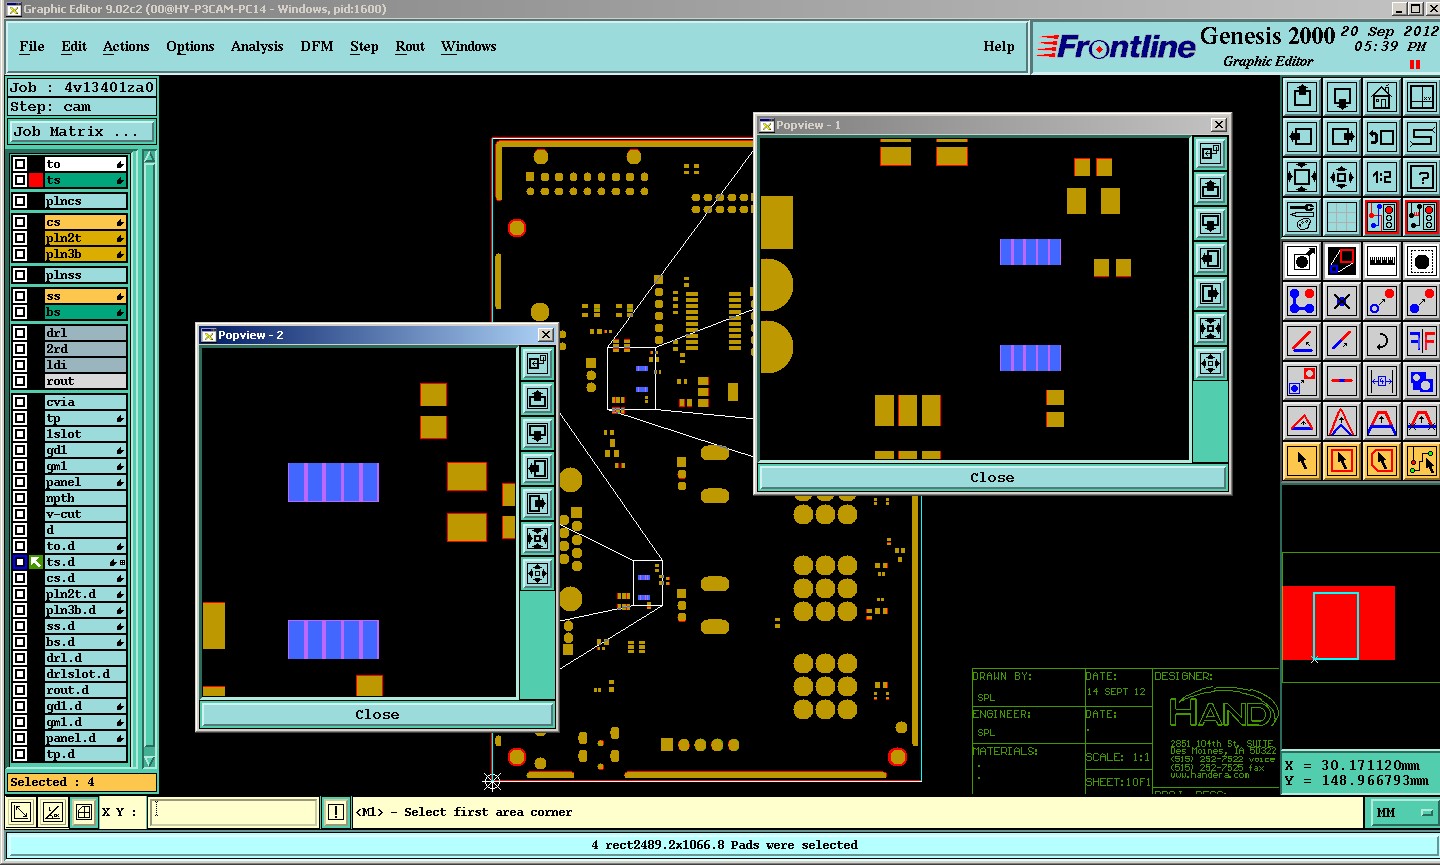
Task: Toggle checkbox for layer 'tp.d'
Action: click(19, 754)
